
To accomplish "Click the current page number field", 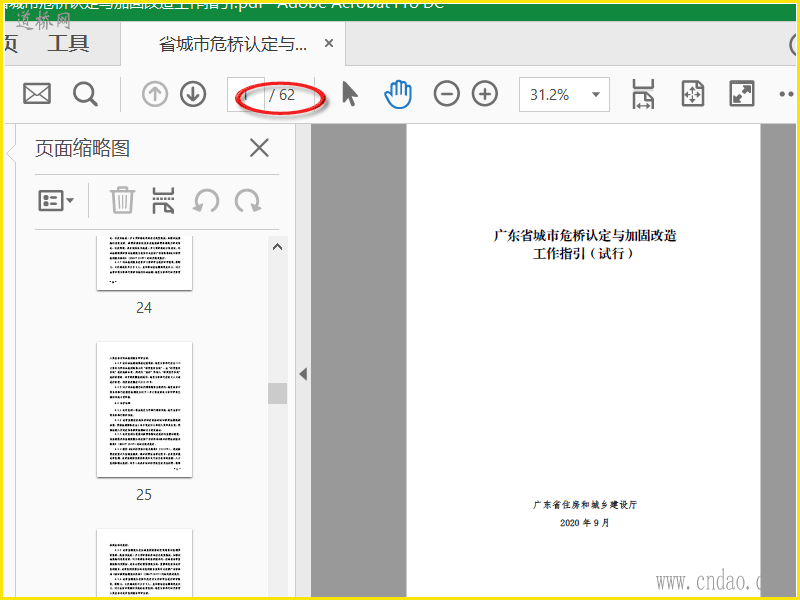I will click(246, 94).
